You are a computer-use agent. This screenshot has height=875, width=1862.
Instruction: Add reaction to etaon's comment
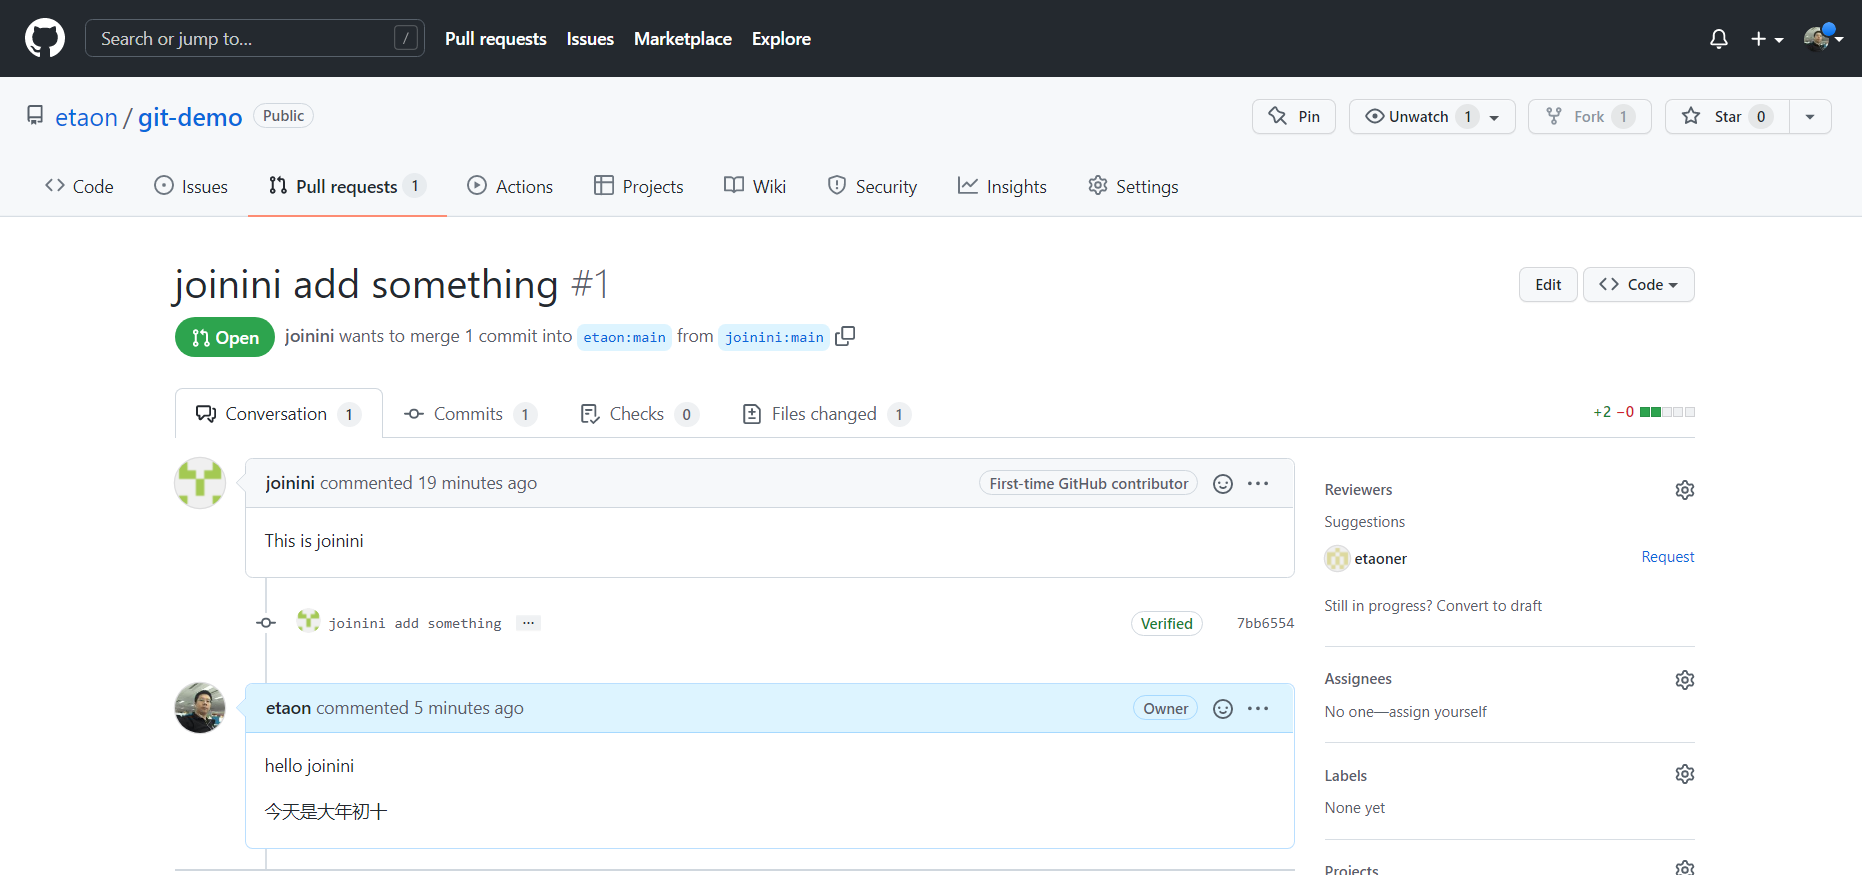point(1222,709)
